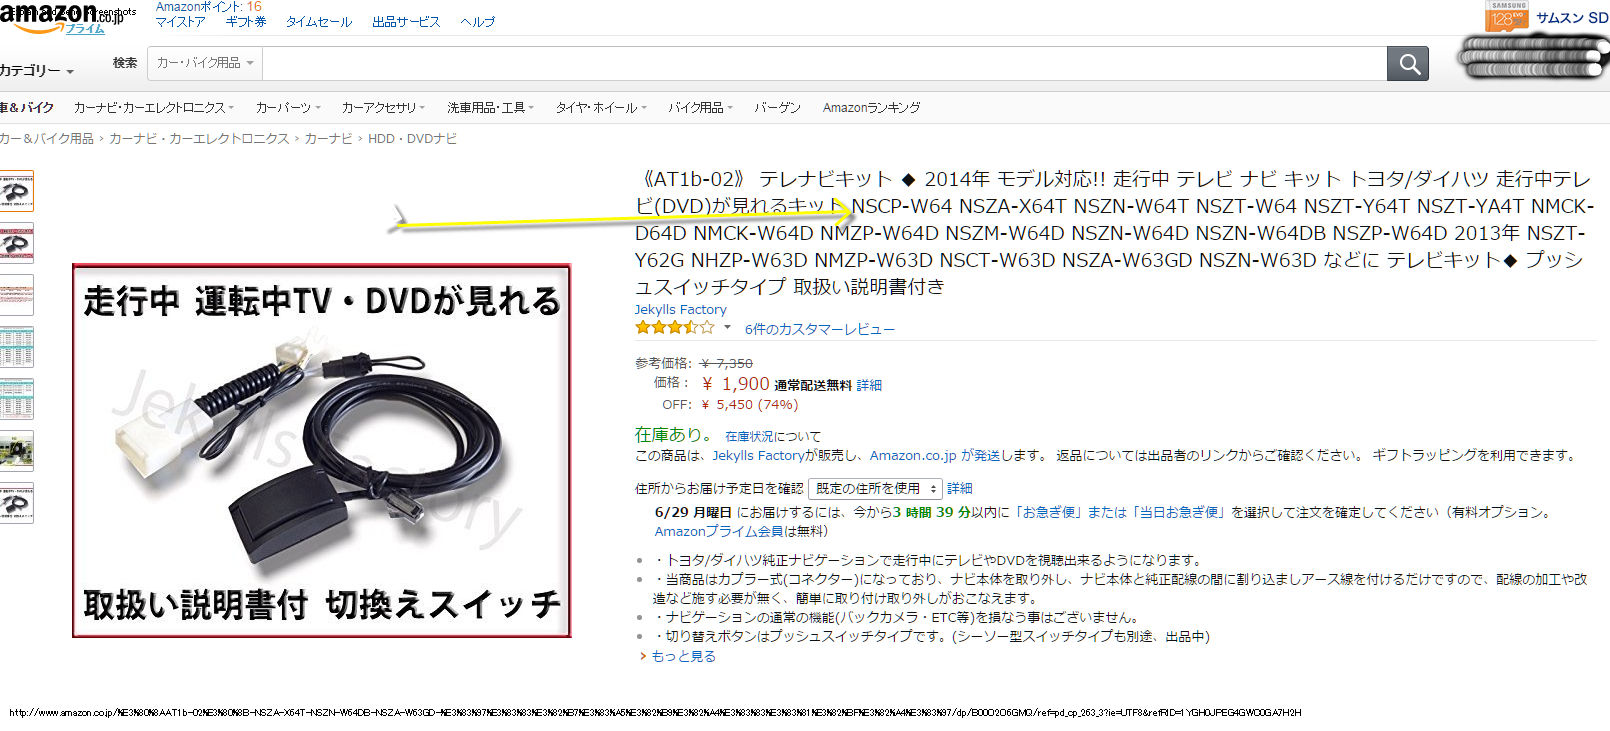Select the third product thumbnail with red text
Screen dimensions: 1610x731
click(x=16, y=295)
